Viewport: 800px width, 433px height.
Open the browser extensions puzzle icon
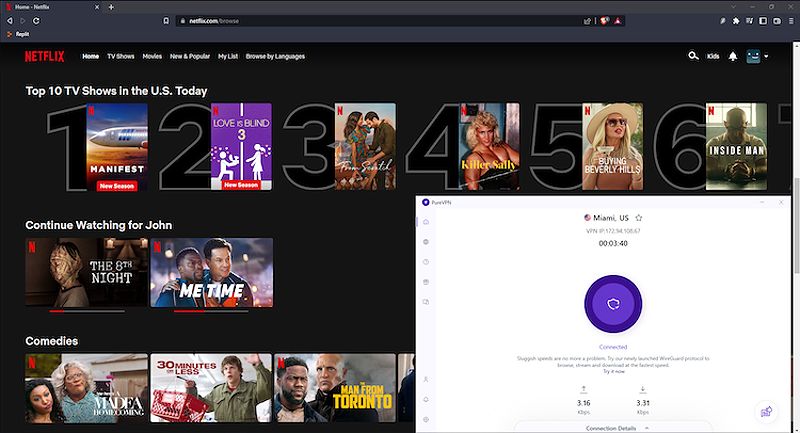(736, 21)
